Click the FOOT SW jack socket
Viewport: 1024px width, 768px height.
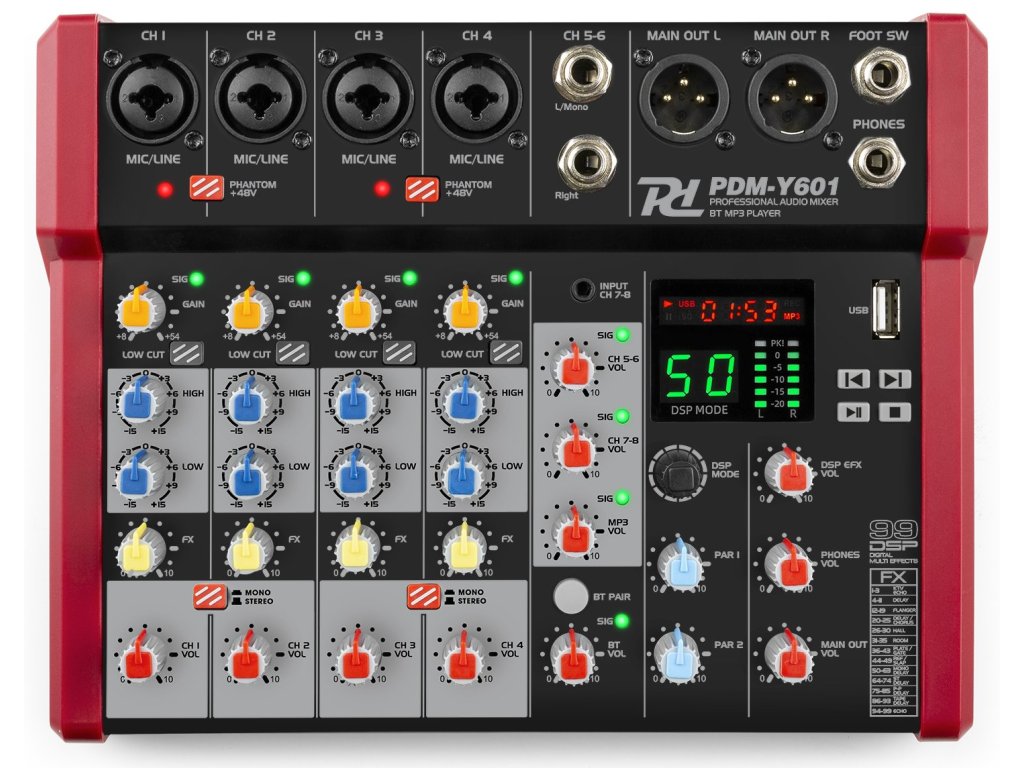coord(882,74)
